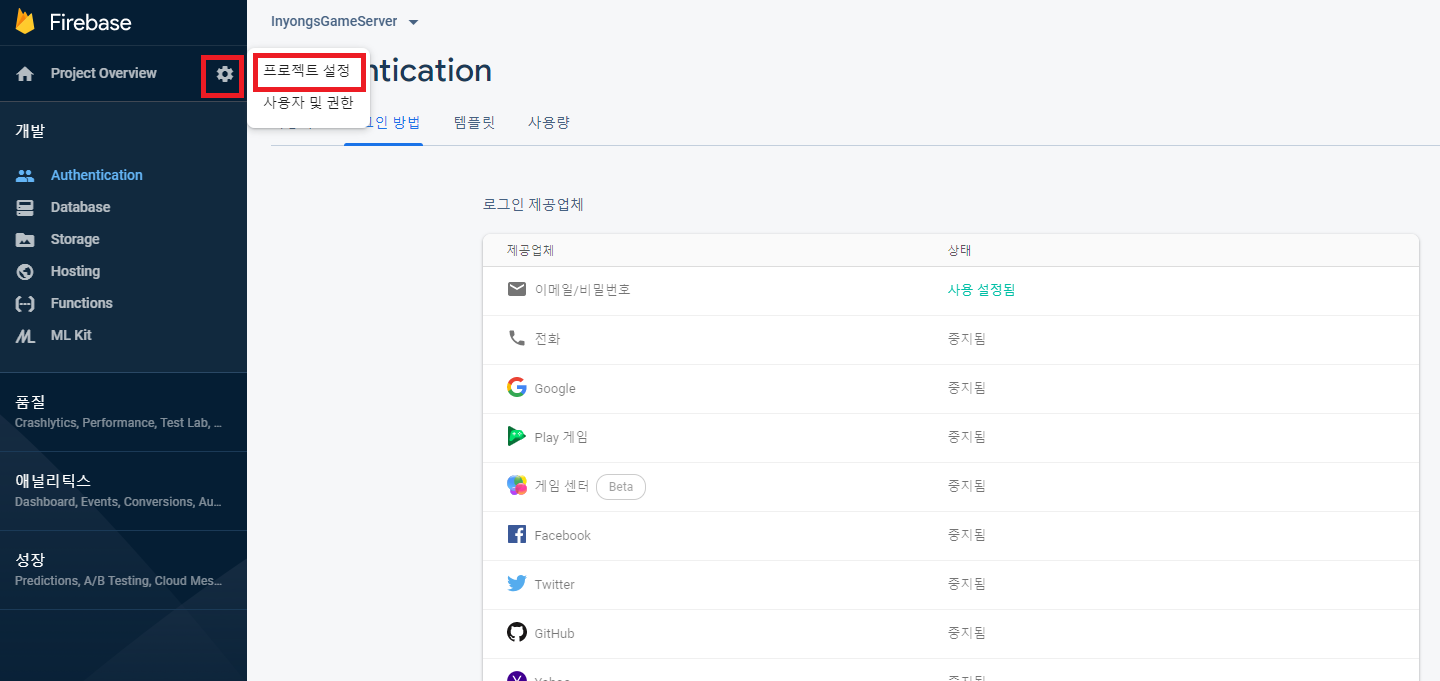Image resolution: width=1440 pixels, height=681 pixels.
Task: Click the Firebase title text
Action: click(x=90, y=22)
